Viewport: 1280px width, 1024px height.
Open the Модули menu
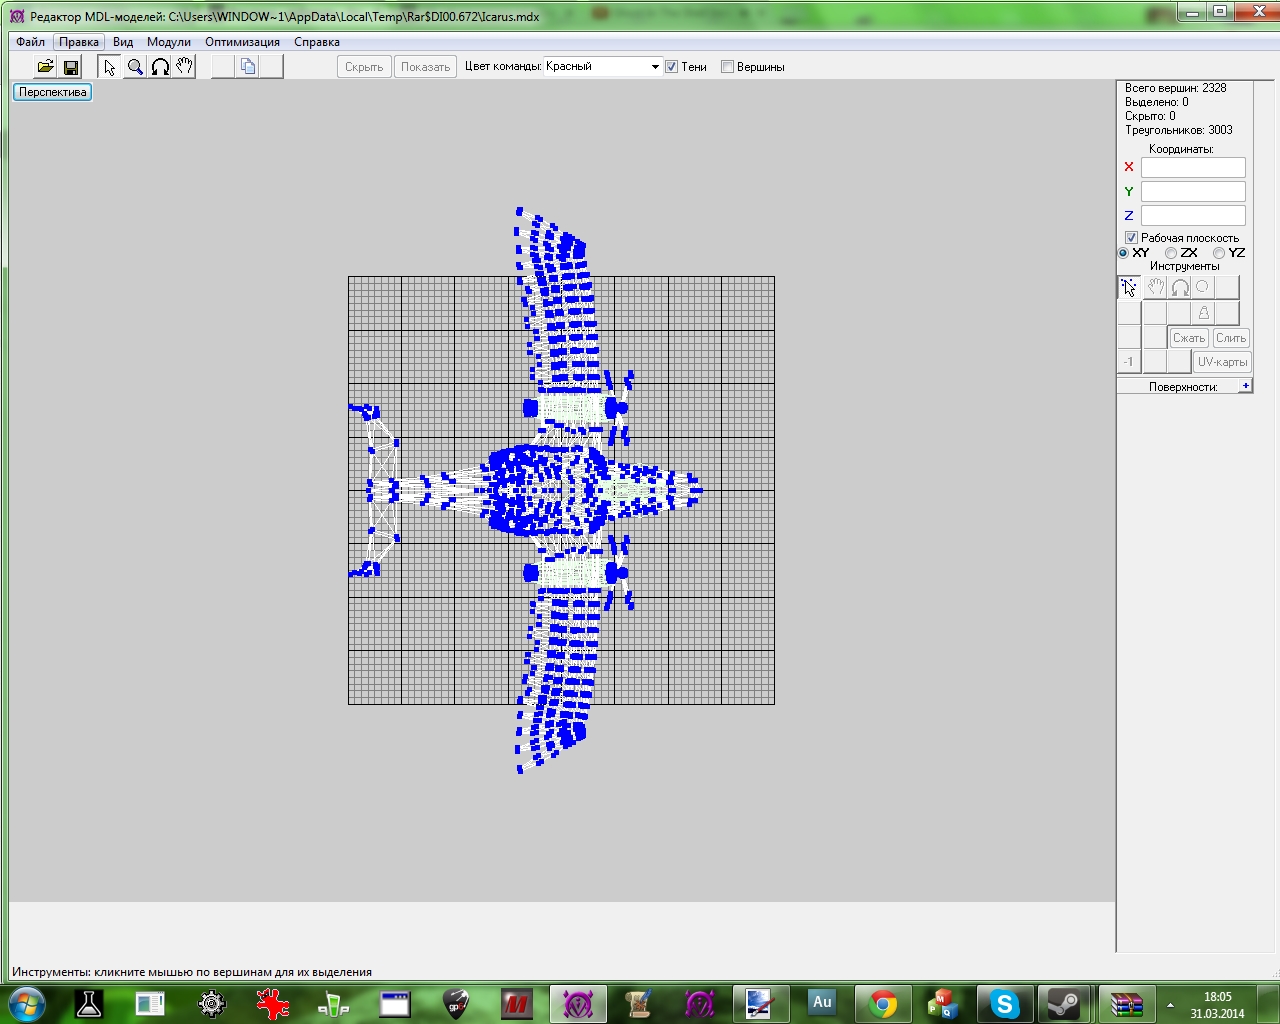click(168, 42)
